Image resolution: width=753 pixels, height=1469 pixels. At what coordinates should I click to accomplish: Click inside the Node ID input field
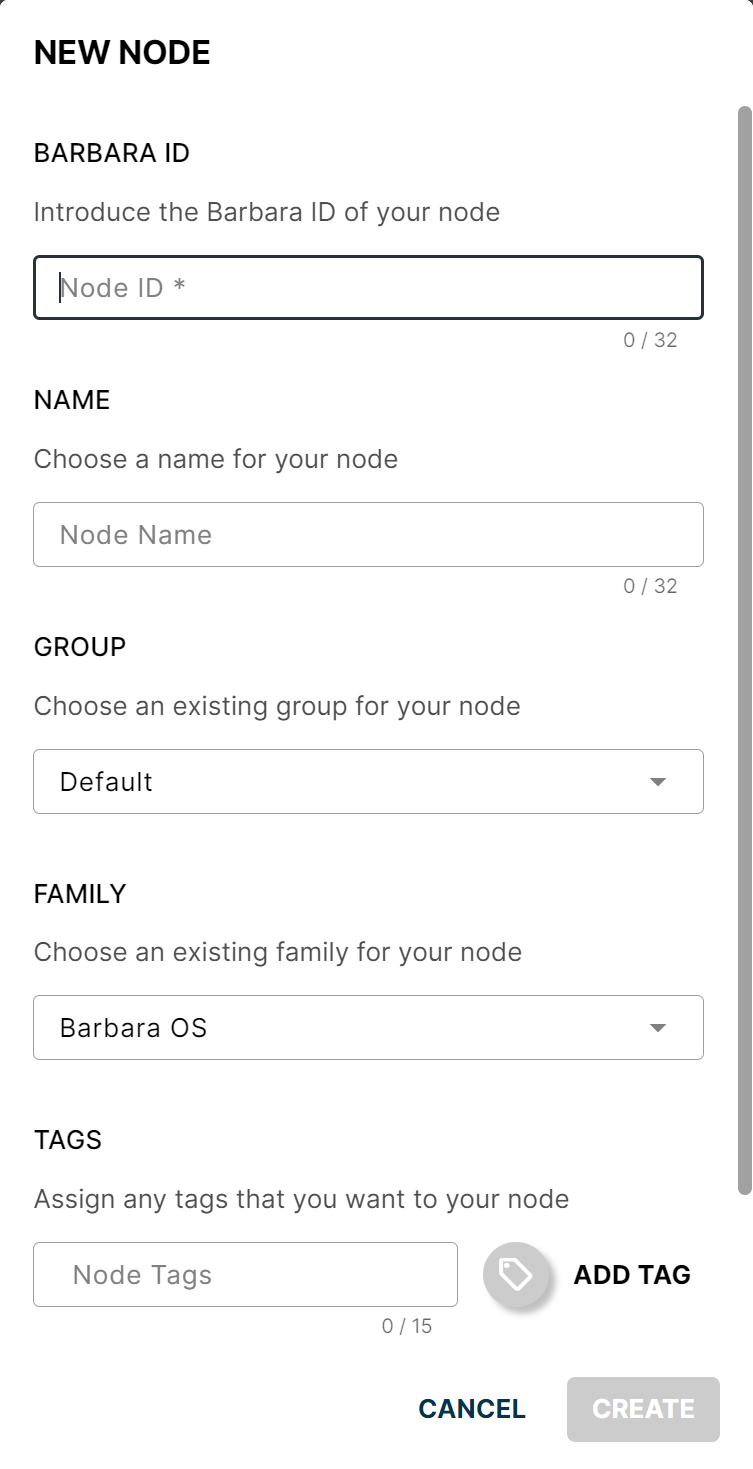pyautogui.click(x=368, y=287)
